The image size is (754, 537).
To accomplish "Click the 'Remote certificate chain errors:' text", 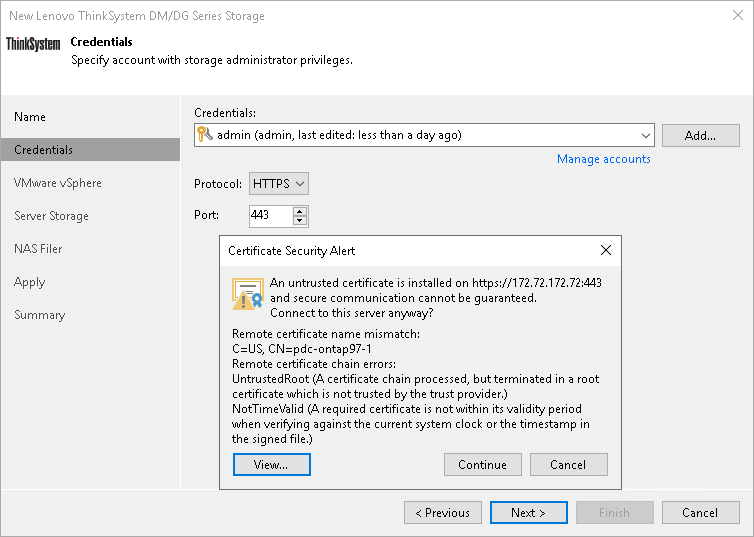I will [314, 363].
